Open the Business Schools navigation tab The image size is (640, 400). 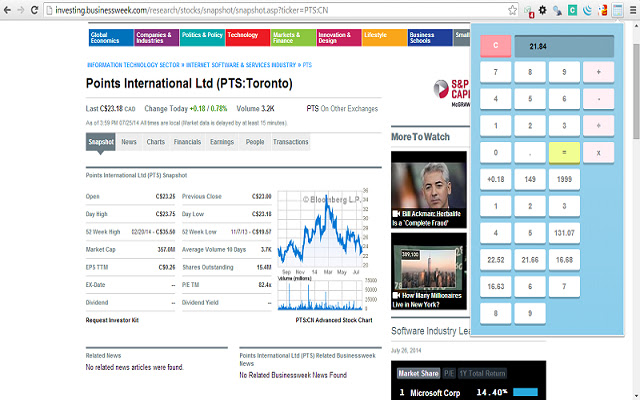(x=430, y=38)
